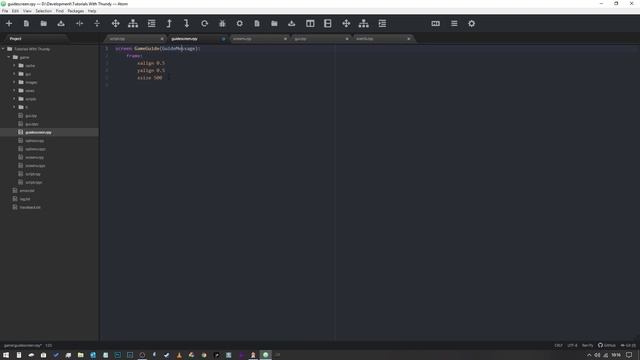Click the UTF-8 encoding selector
This screenshot has width=640, height=360.
click(x=572, y=345)
